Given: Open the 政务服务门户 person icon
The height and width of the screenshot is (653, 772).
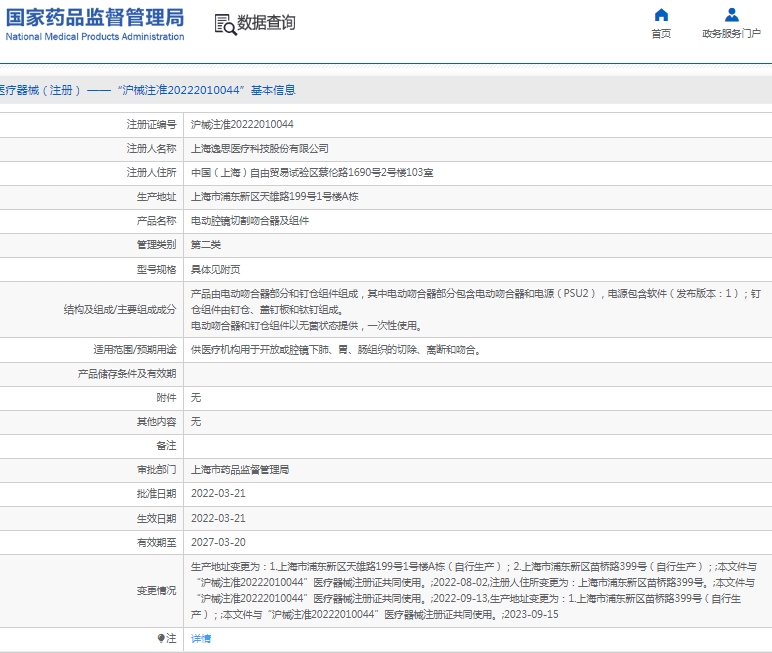Looking at the screenshot, I should coord(732,15).
